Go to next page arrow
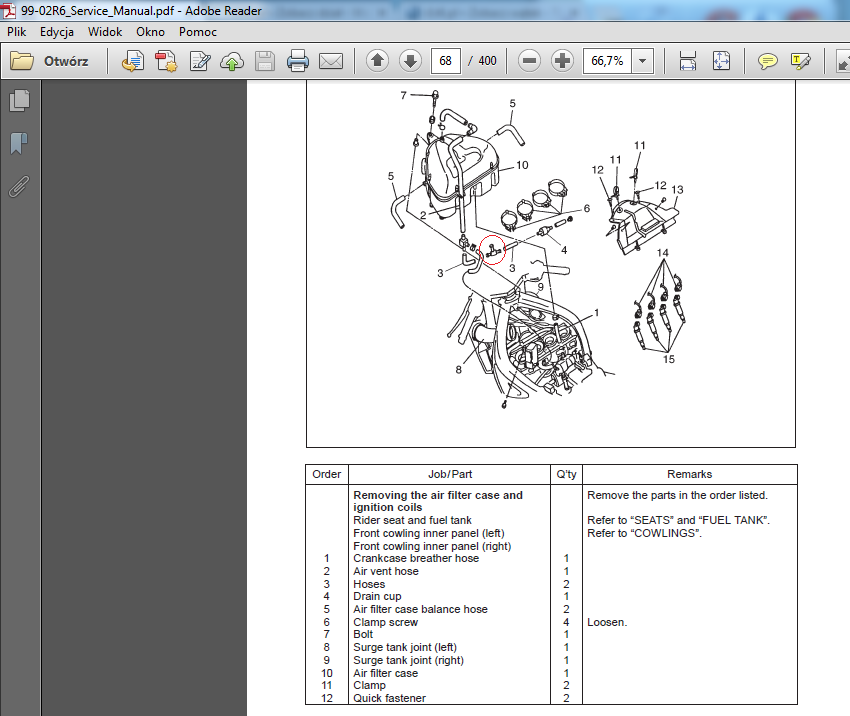 click(x=410, y=61)
